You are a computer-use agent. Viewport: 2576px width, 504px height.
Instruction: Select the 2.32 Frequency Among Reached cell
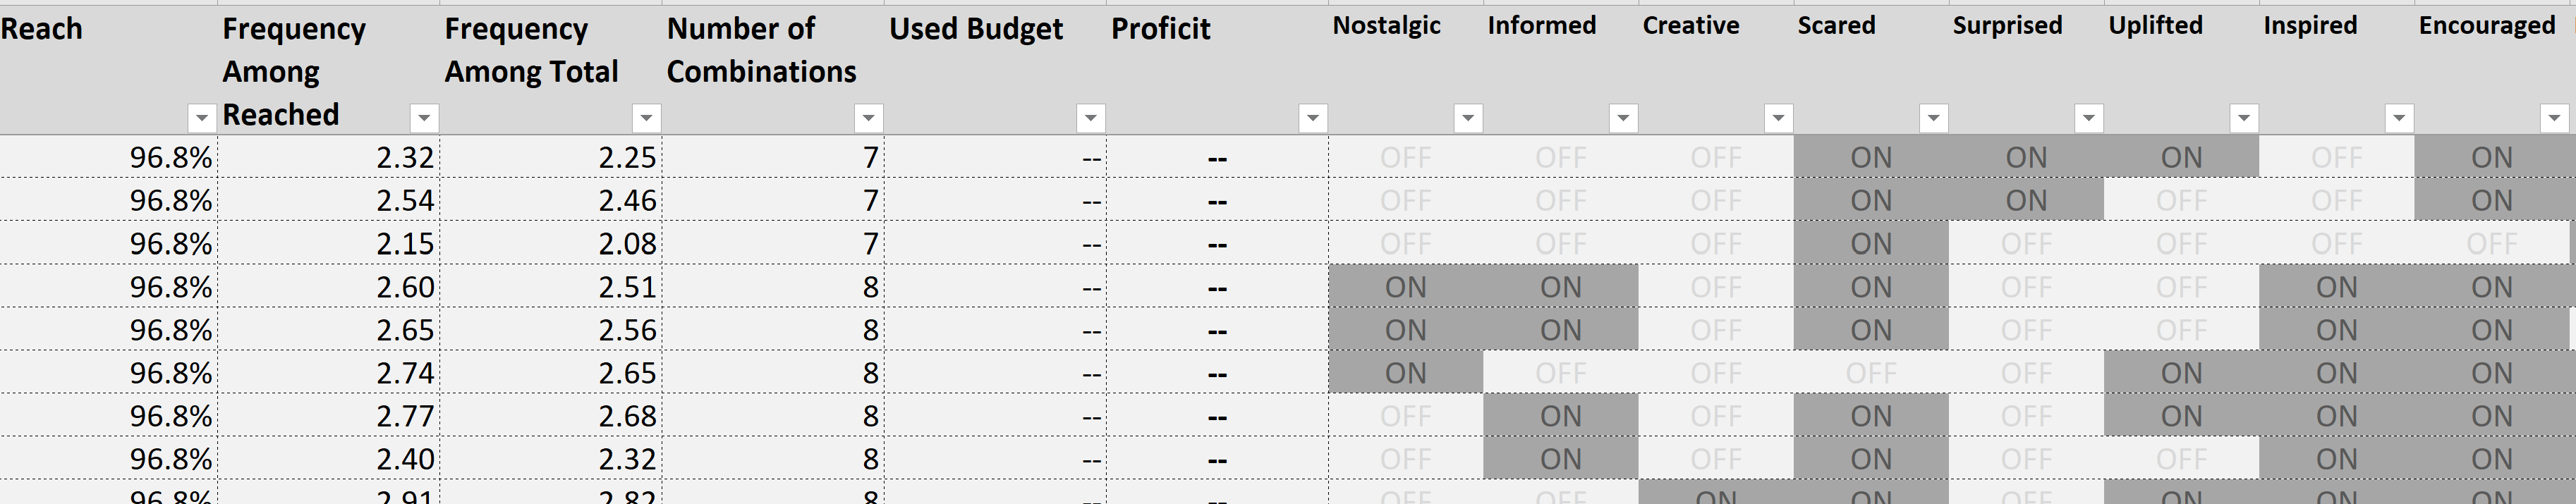pos(329,157)
